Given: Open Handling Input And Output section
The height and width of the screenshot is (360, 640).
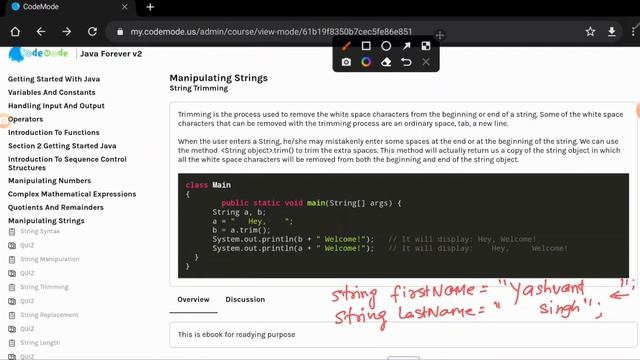Looking at the screenshot, I should pyautogui.click(x=56, y=106).
